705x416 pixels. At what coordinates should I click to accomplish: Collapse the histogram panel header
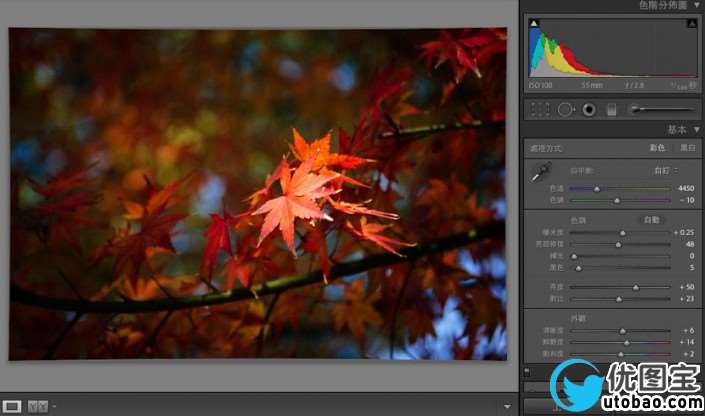tap(696, 5)
